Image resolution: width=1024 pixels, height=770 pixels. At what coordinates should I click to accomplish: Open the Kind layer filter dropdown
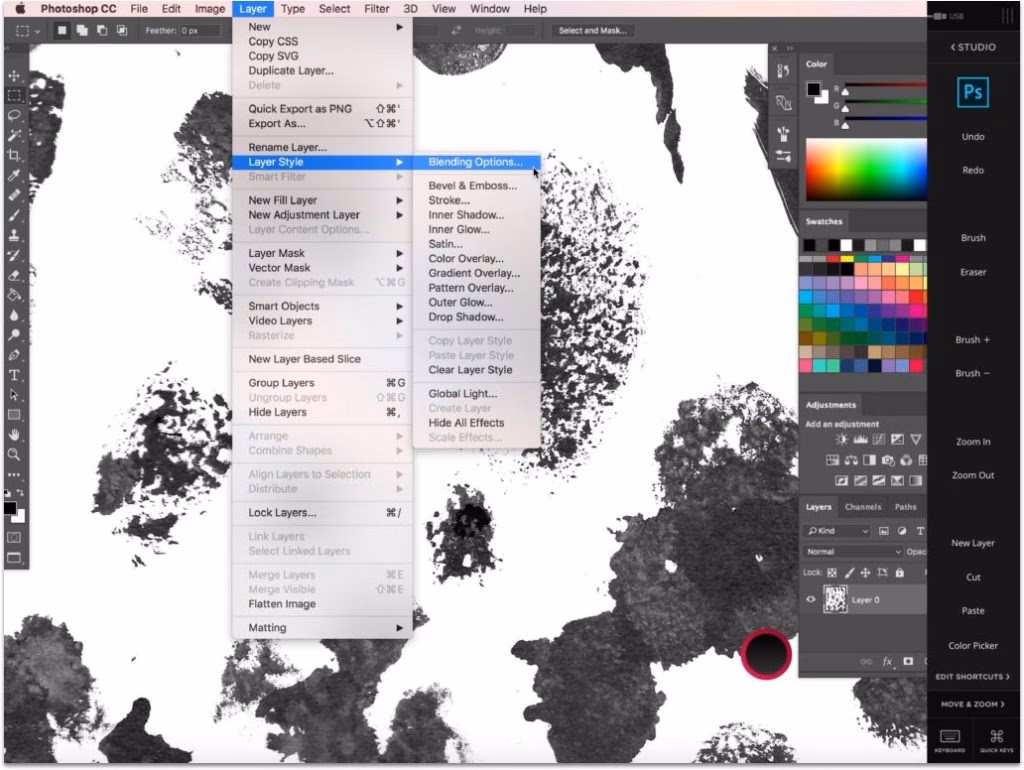(837, 531)
